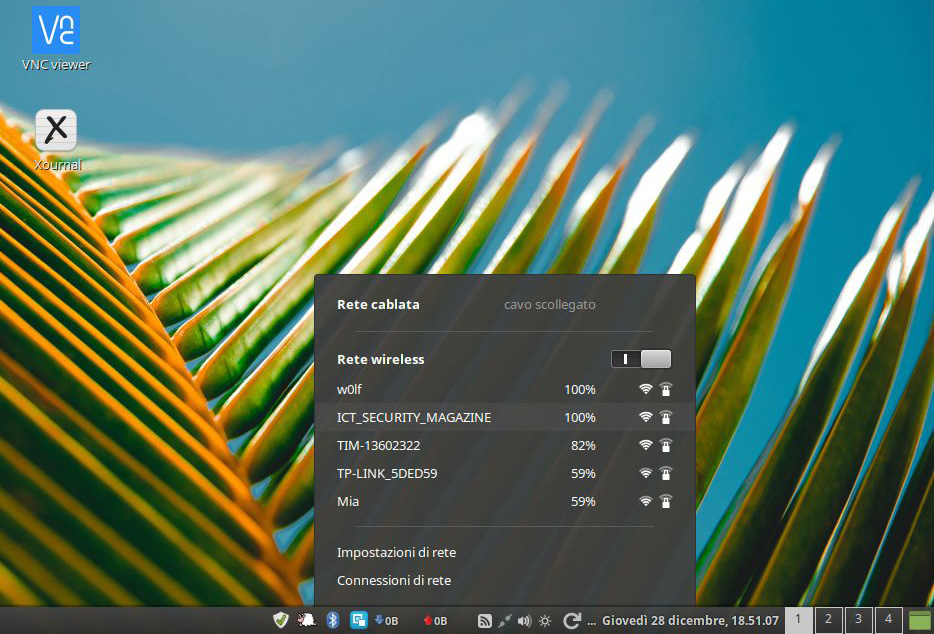Open the RSS feed applet icon
The image size is (934, 634).
tap(485, 621)
